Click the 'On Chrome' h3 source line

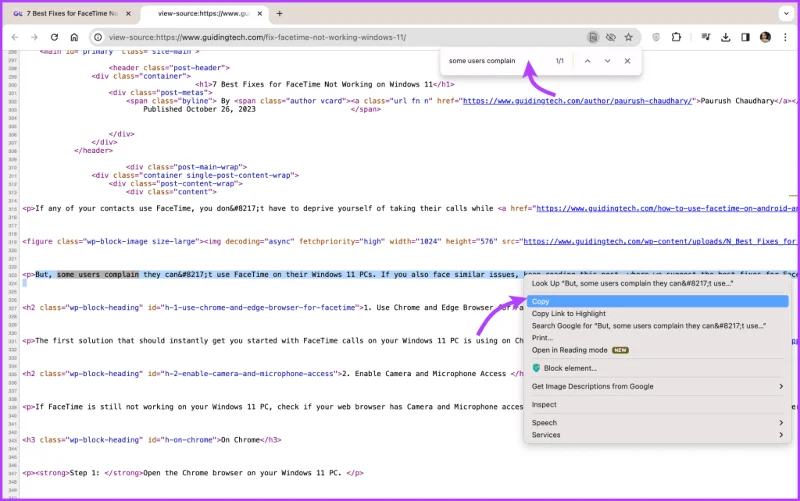152,440
